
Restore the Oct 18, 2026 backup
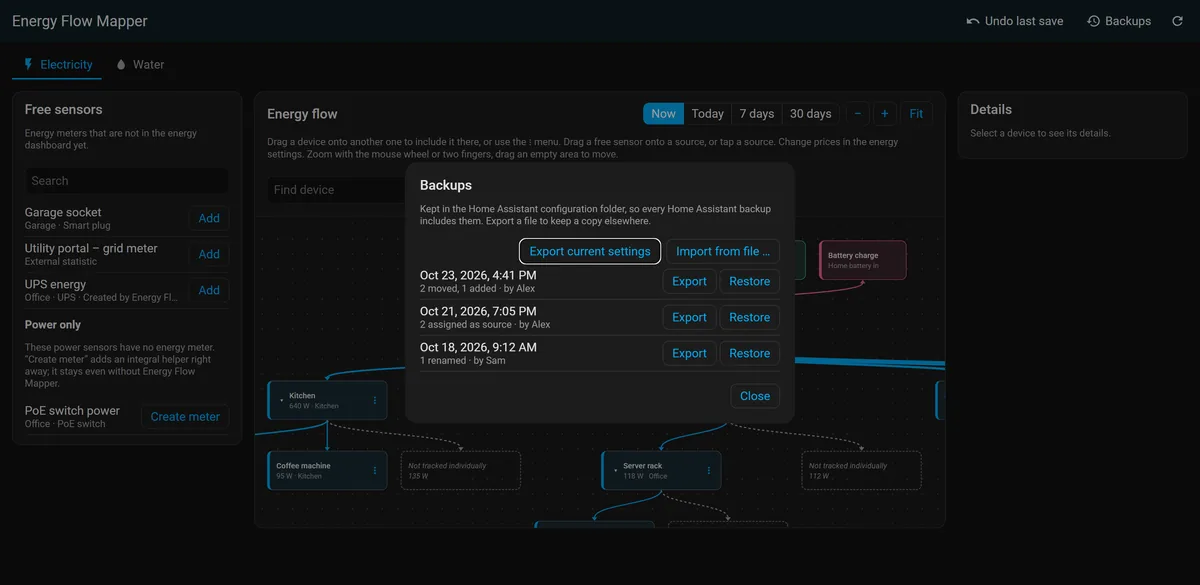(x=750, y=353)
